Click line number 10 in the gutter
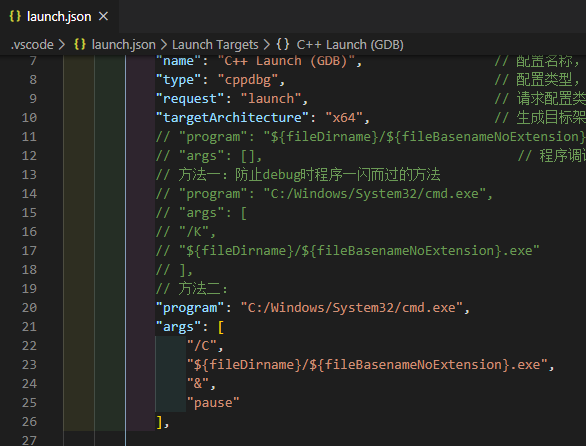This screenshot has height=446, width=586. point(29,118)
